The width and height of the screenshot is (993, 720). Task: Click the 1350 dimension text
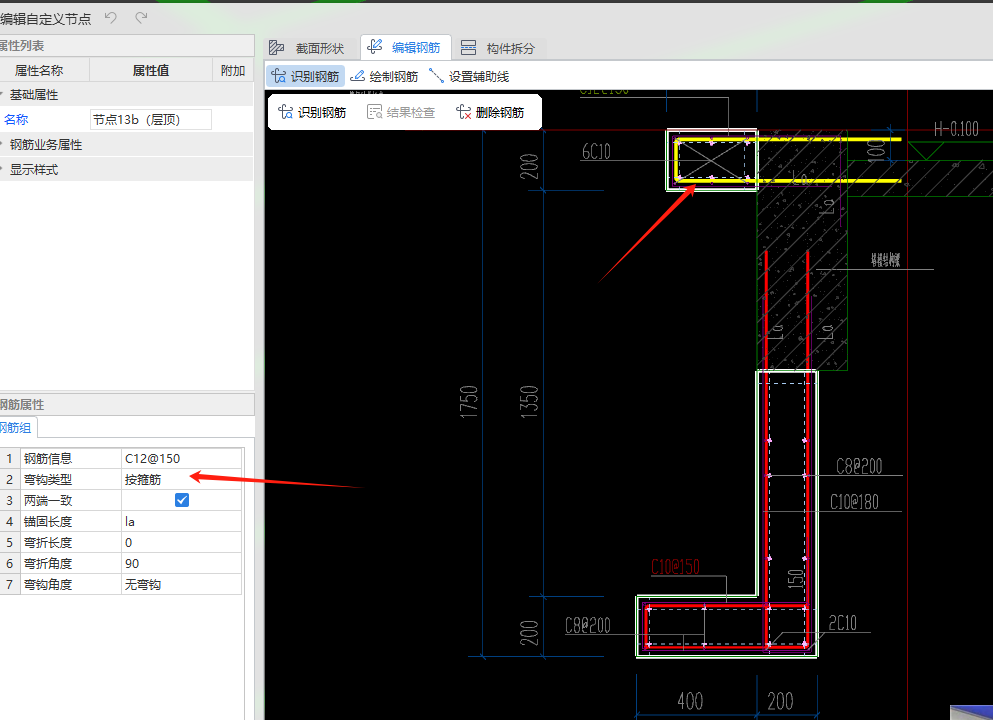coord(529,401)
